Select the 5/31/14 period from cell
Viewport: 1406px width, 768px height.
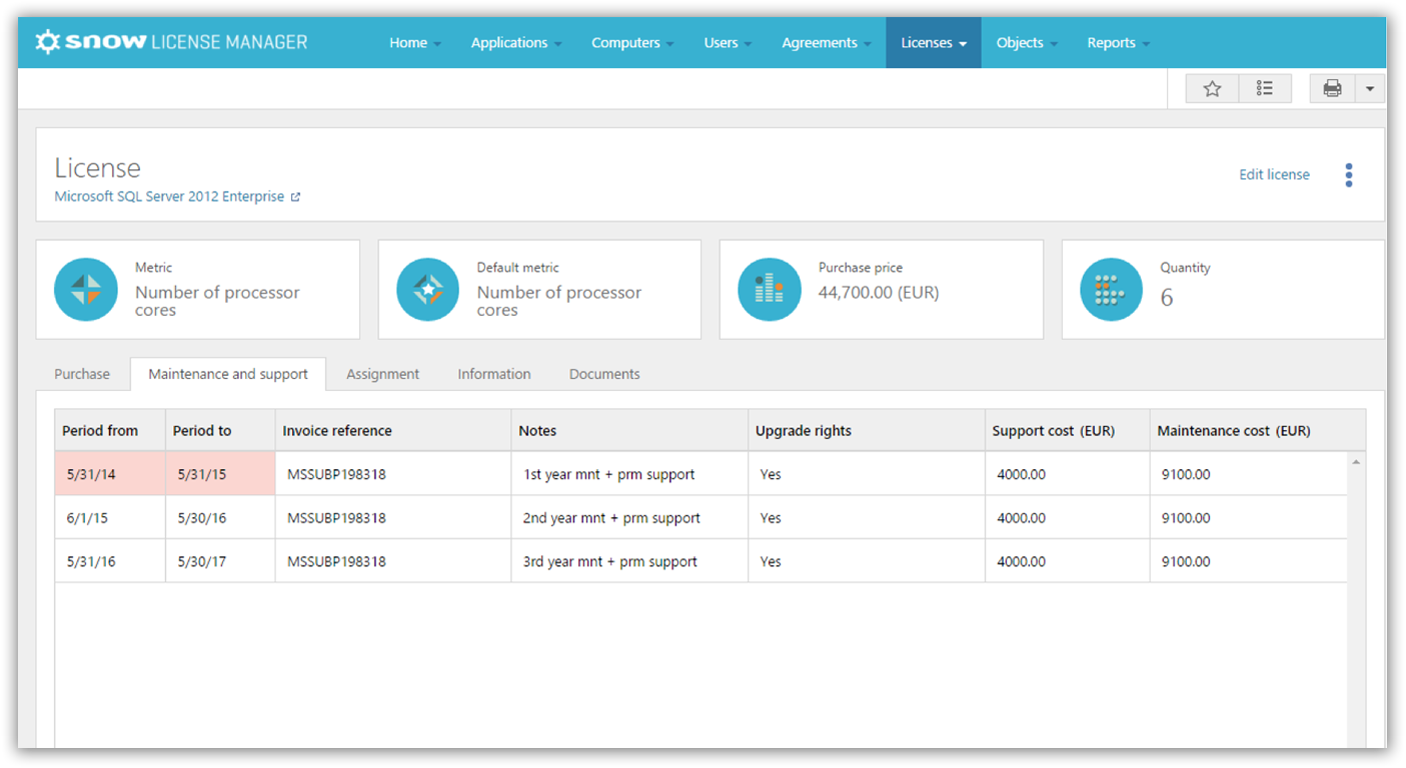click(110, 474)
